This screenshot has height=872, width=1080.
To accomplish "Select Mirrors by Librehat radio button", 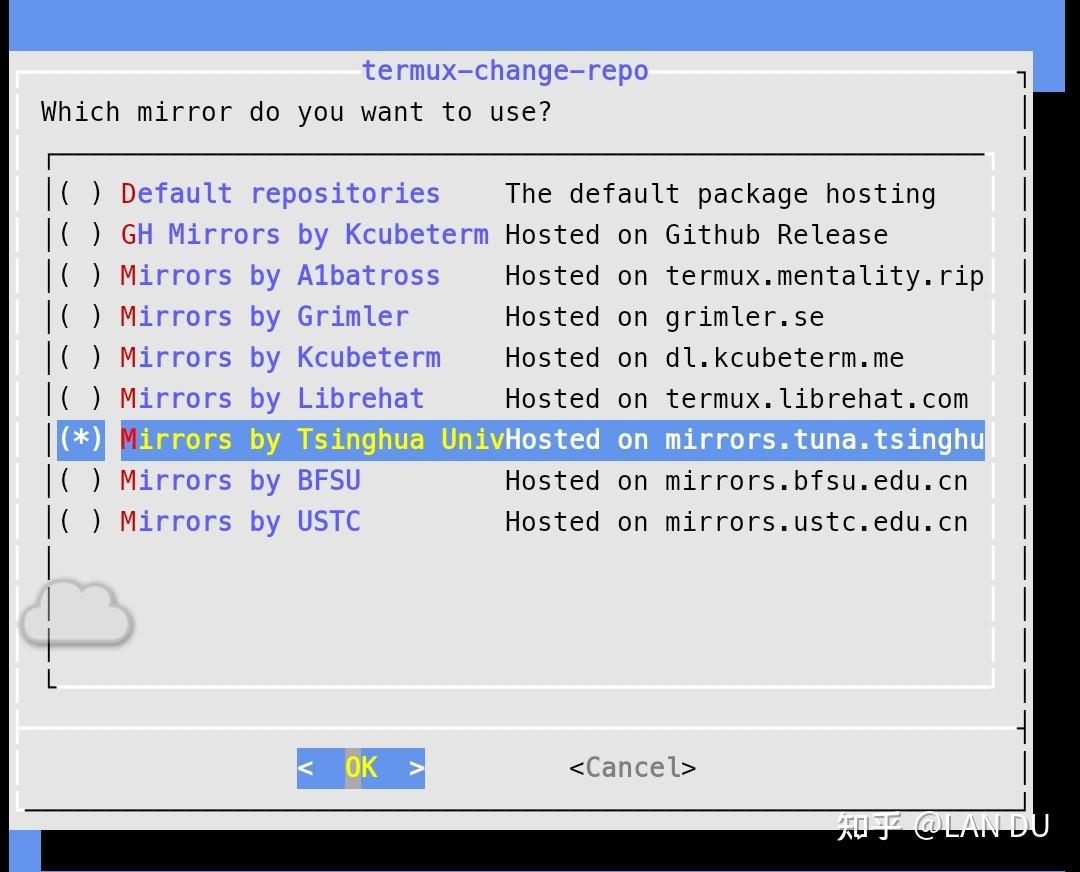I will click(x=81, y=398).
